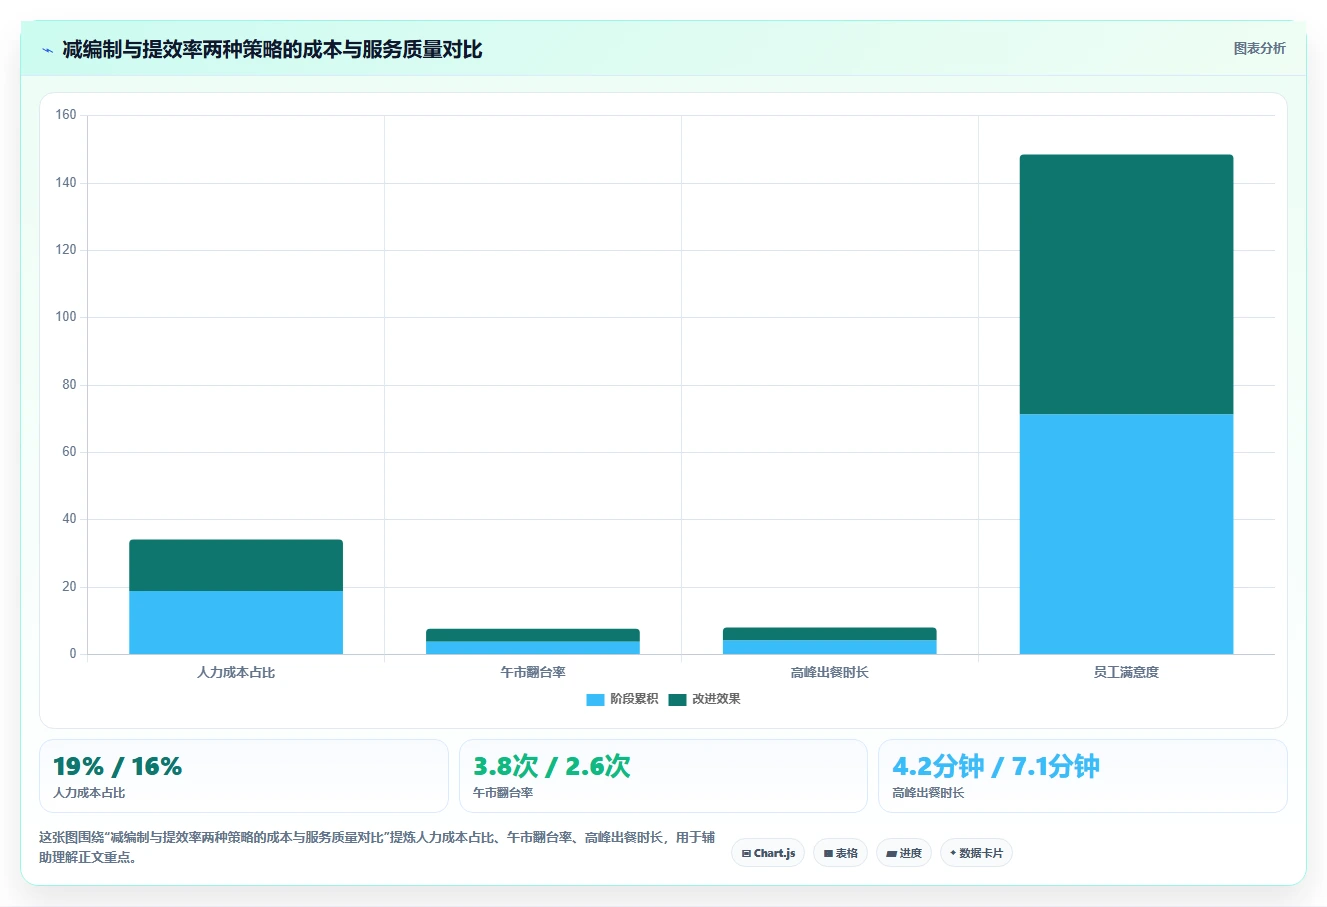
Task: Click the light blue 阶段累积 legend swatch
Action: click(x=595, y=699)
